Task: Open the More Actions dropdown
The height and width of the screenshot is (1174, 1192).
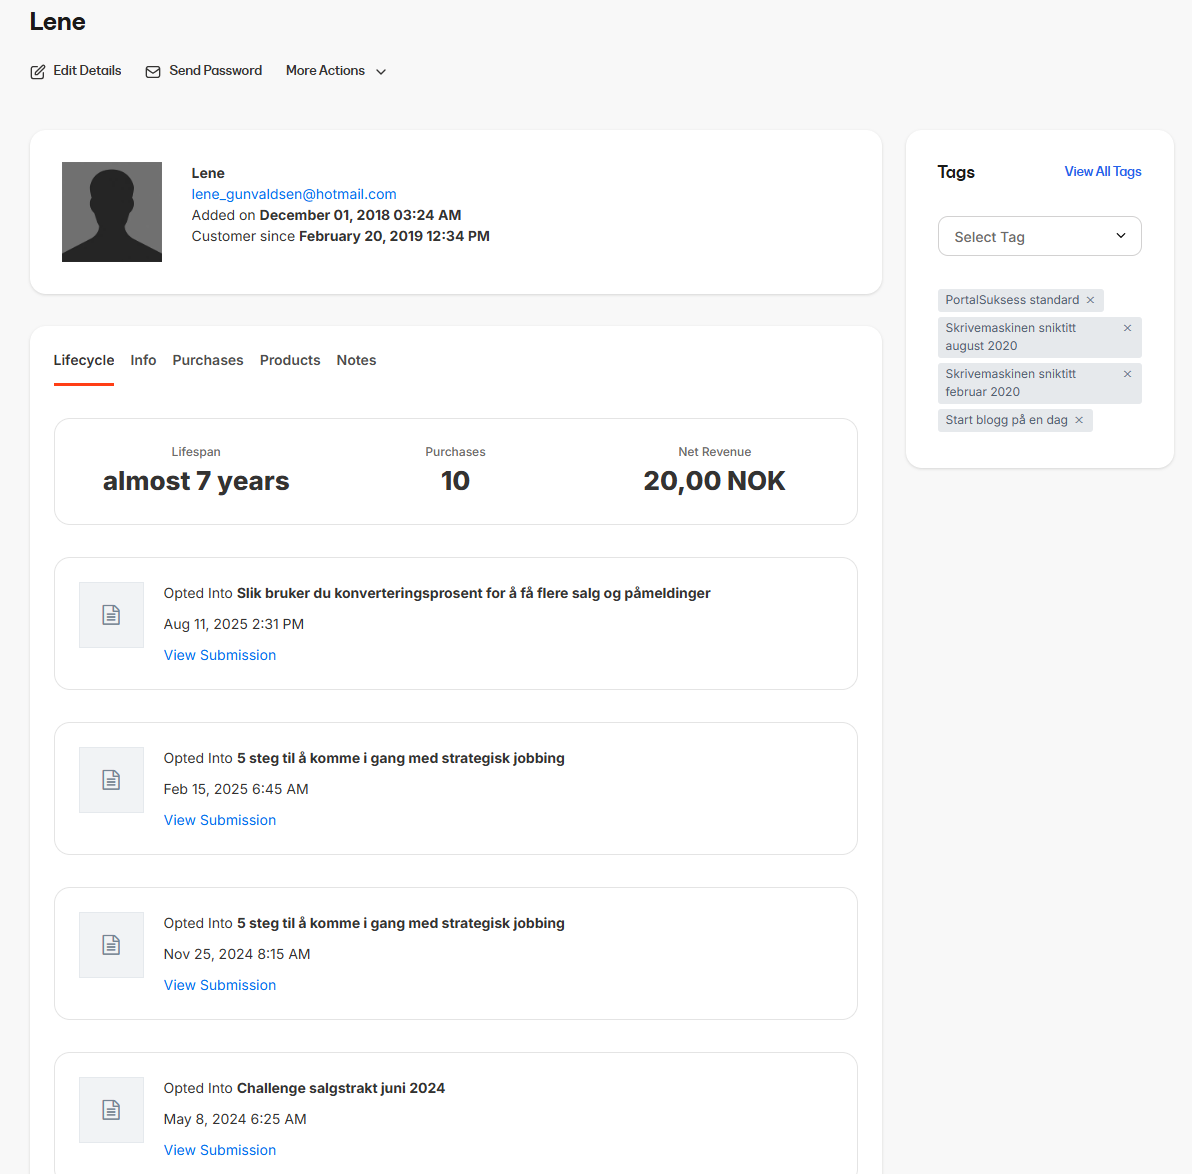Action: [336, 71]
